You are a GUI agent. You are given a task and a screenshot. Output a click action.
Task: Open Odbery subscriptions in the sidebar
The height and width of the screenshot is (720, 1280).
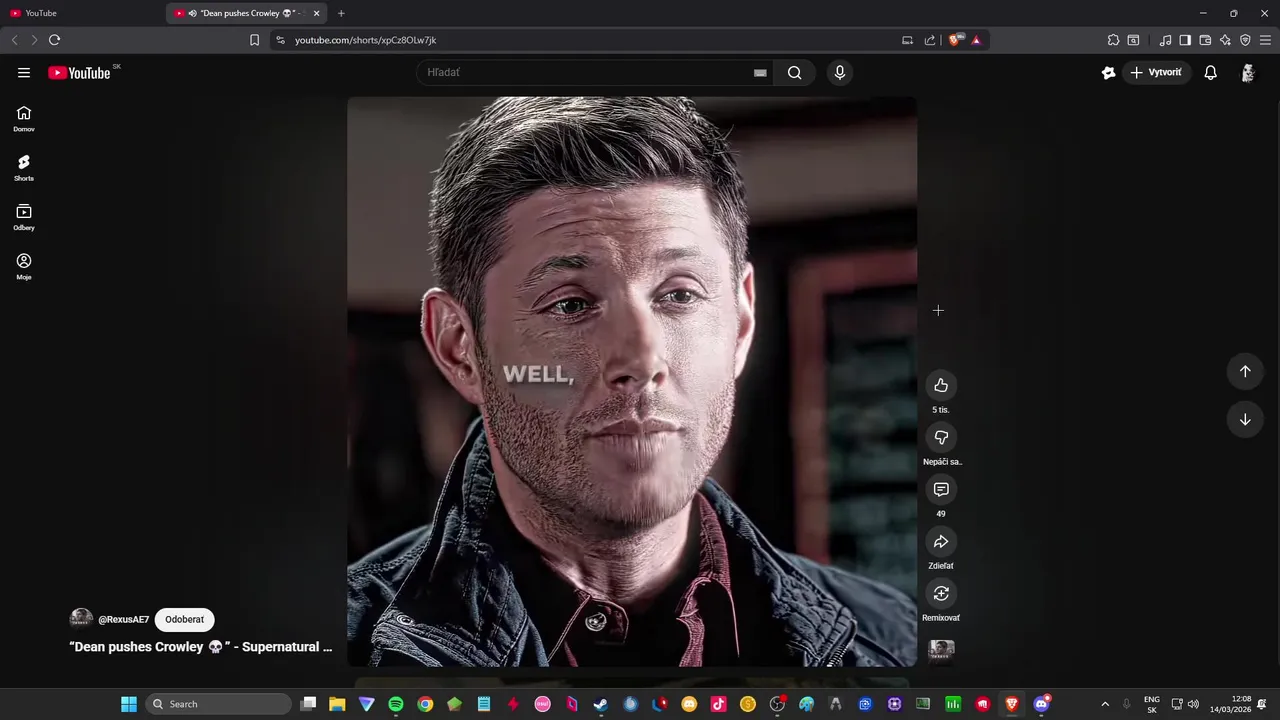(x=24, y=217)
